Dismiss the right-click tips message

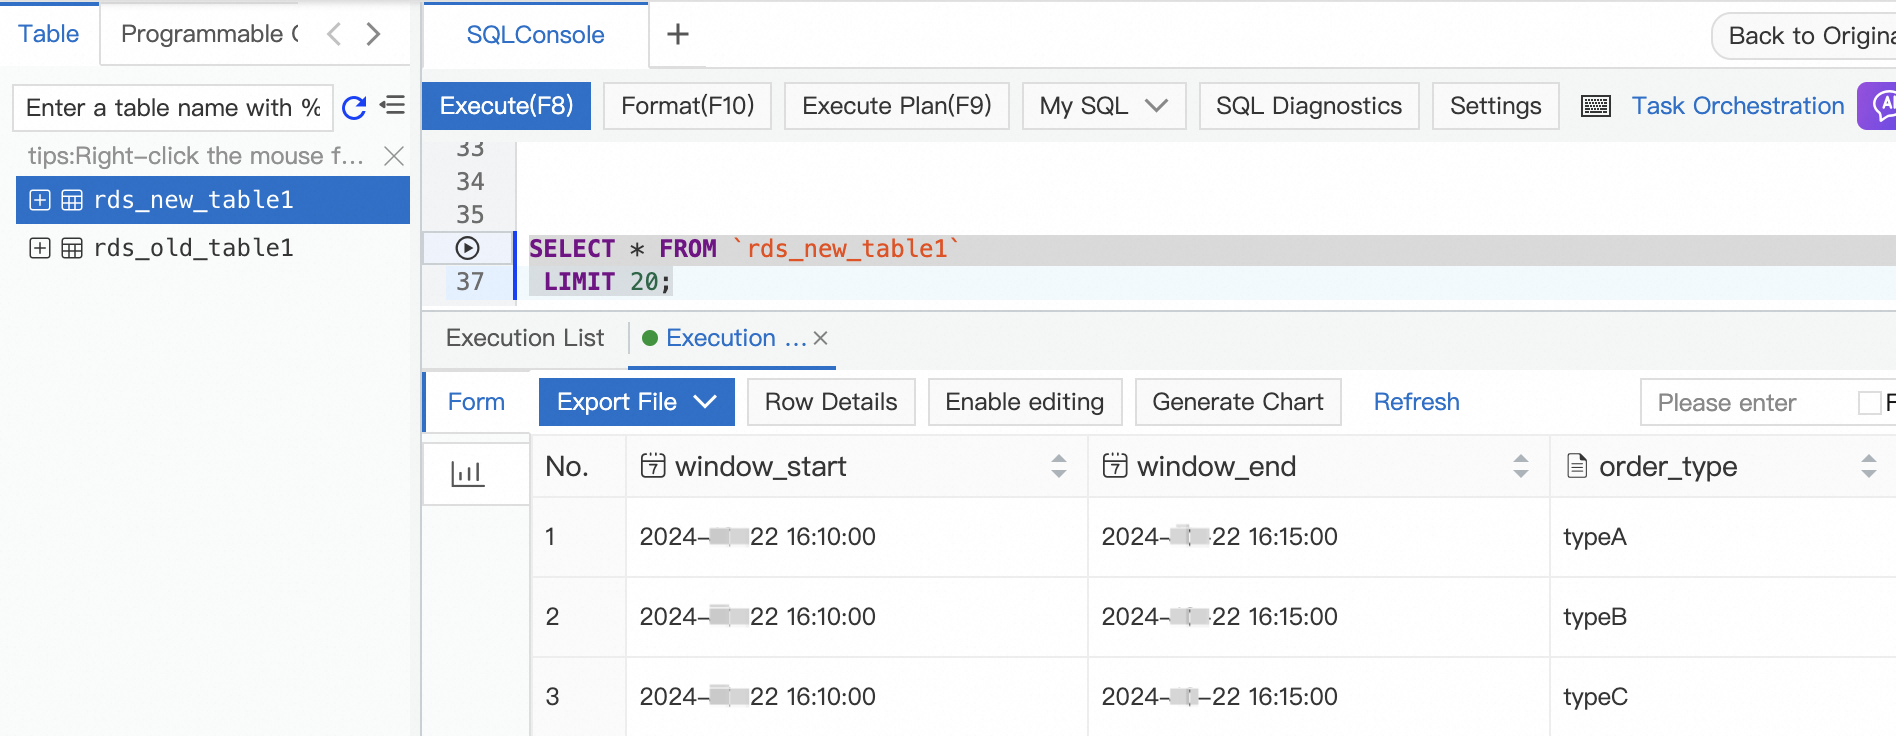pos(394,156)
